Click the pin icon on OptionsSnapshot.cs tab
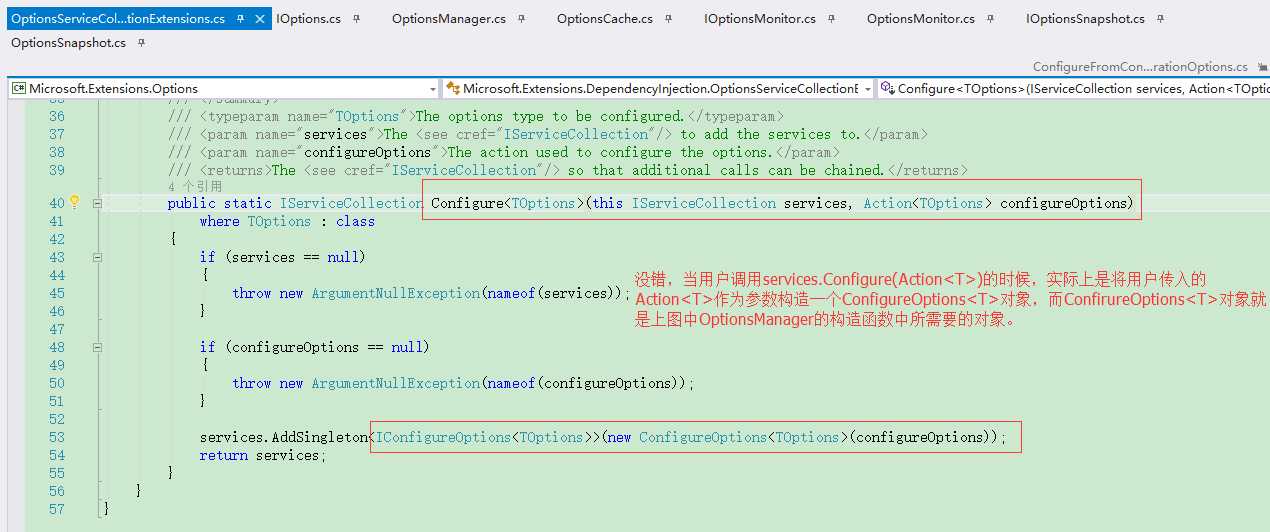Image resolution: width=1270 pixels, height=532 pixels. [142, 43]
